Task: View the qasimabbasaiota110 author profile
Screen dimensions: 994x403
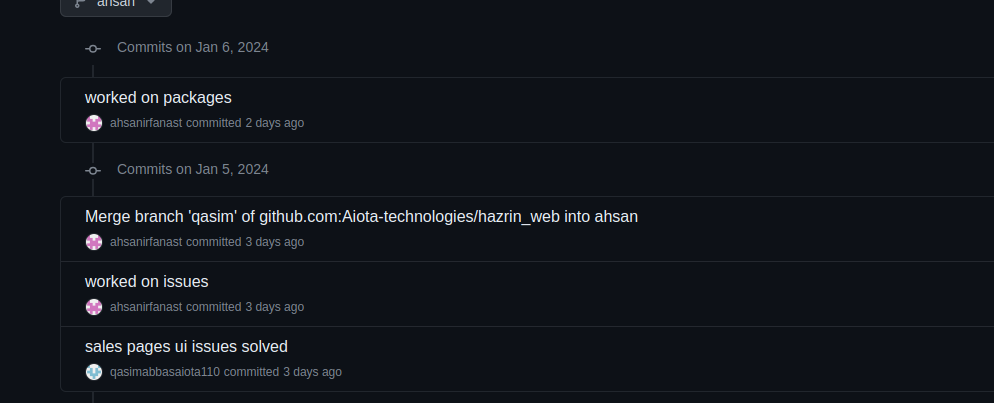Action: pos(165,372)
